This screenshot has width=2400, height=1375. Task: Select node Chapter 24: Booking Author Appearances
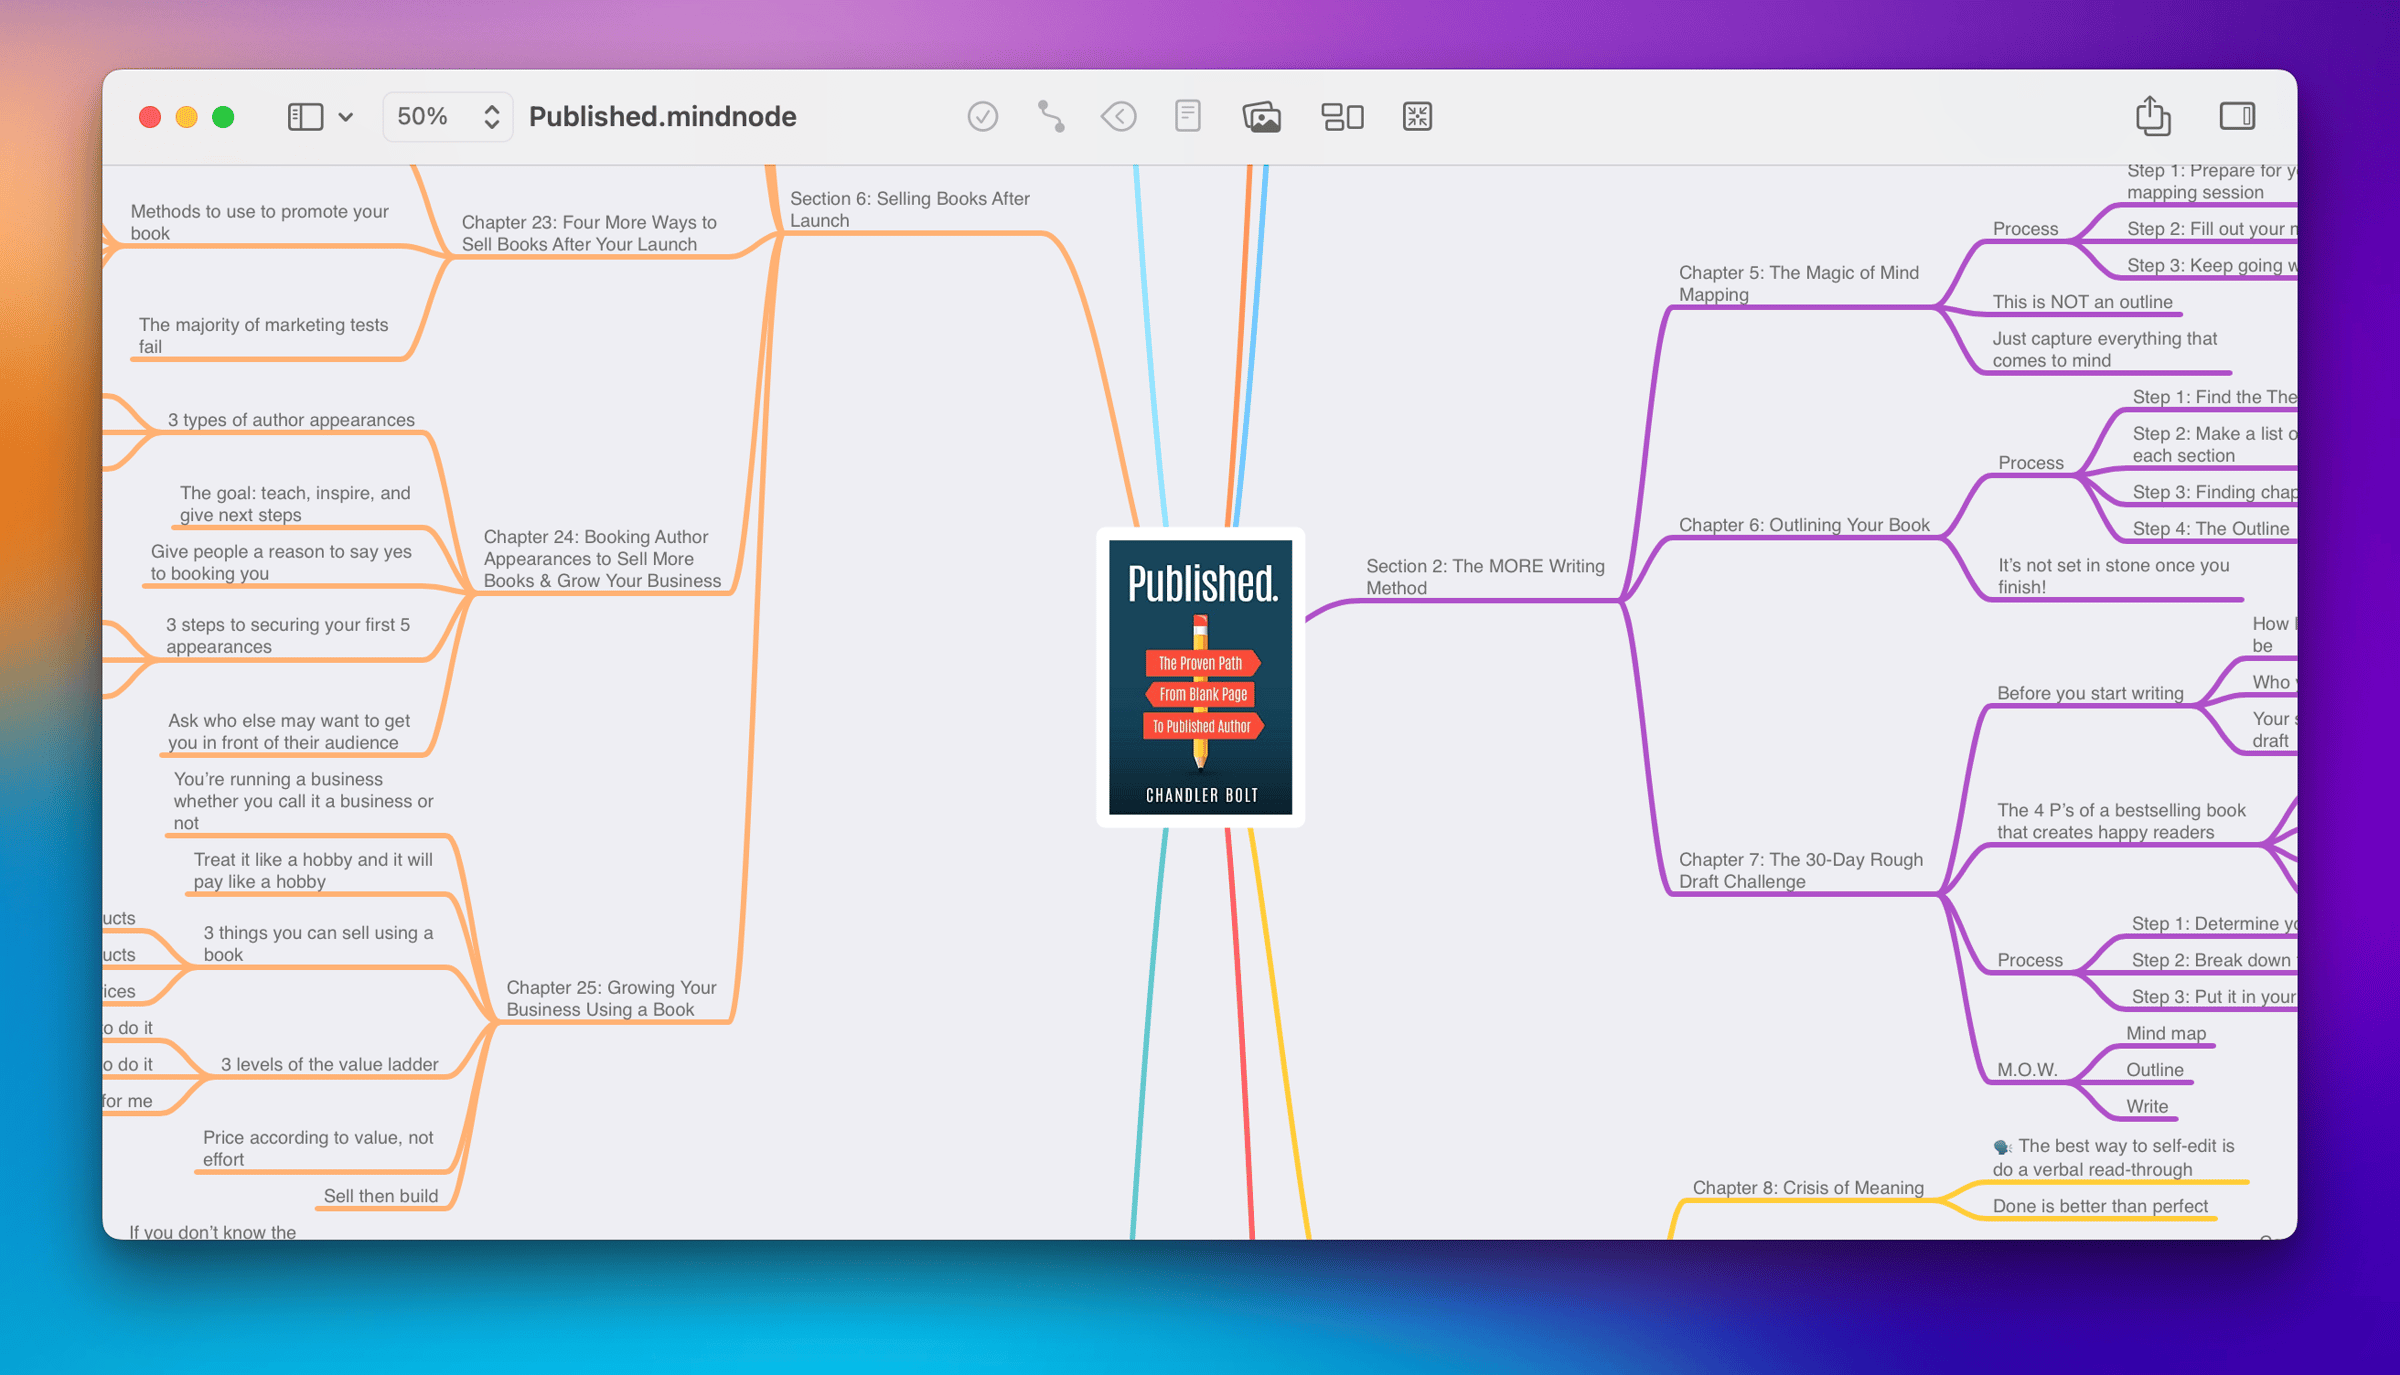coord(602,559)
